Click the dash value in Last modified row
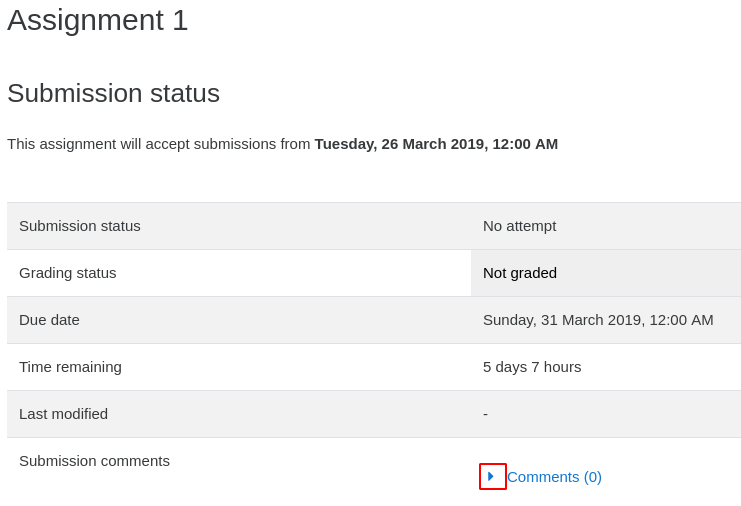 485,414
